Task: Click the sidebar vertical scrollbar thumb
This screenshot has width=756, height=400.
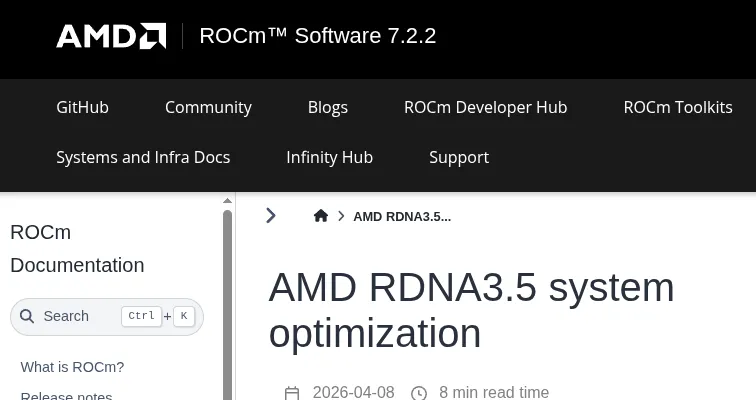Action: [x=228, y=300]
